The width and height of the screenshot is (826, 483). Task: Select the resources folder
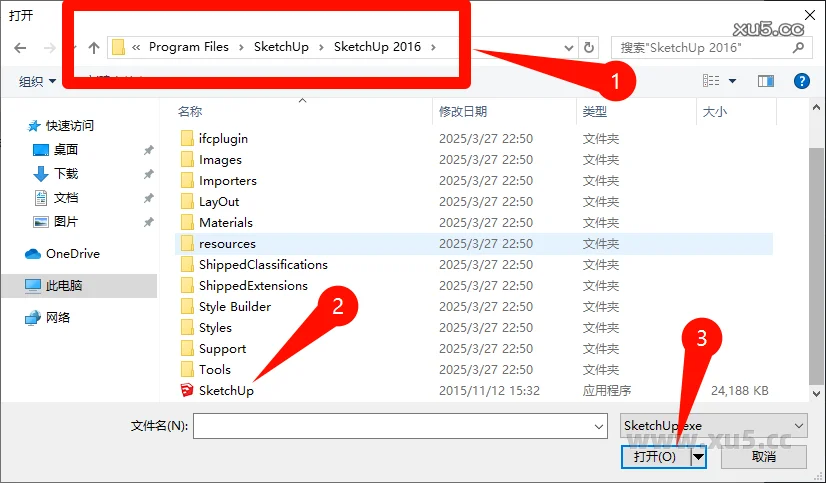227,244
